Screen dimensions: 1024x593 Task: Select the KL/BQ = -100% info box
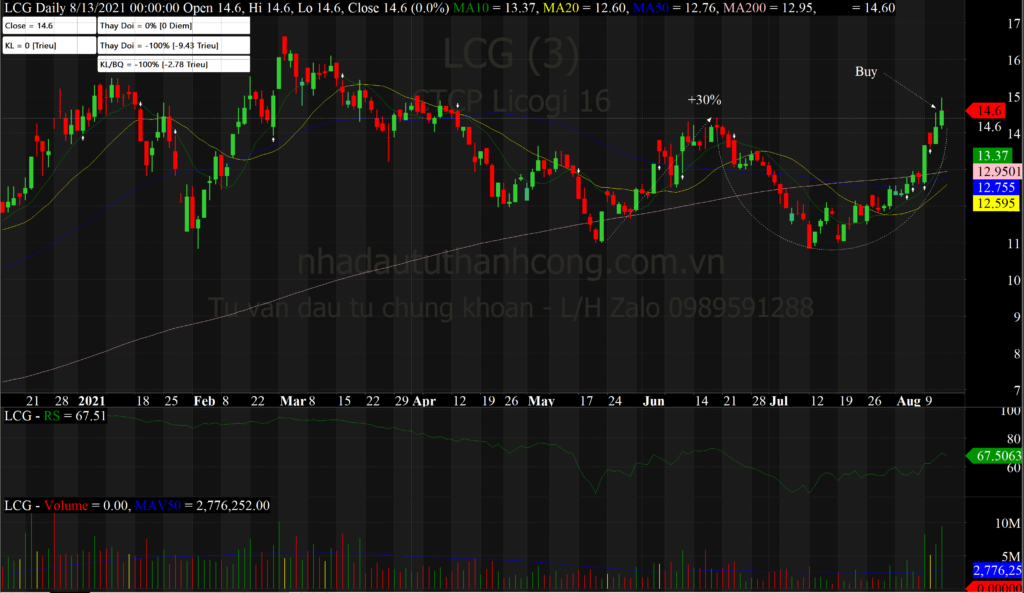tap(172, 65)
